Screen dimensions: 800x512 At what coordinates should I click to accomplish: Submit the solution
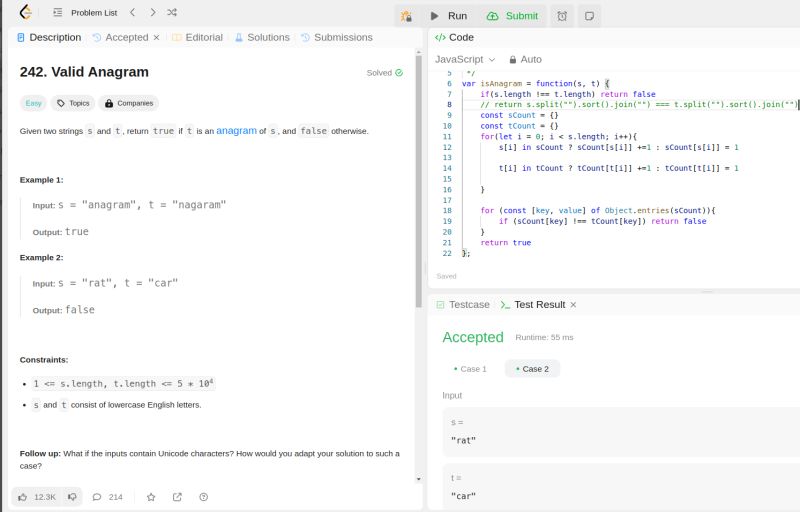(x=512, y=16)
